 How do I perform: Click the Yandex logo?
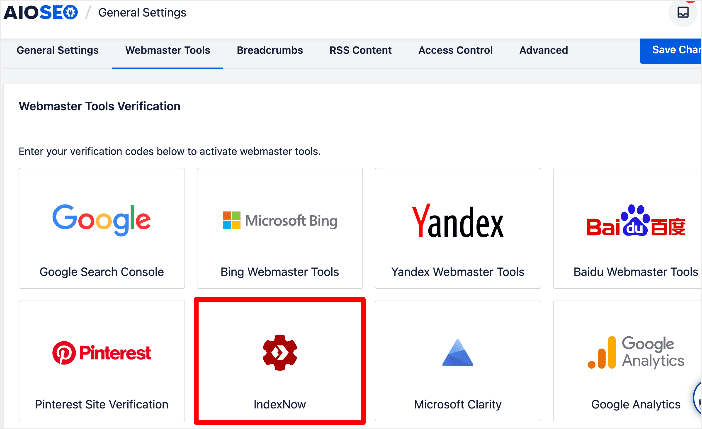pyautogui.click(x=458, y=221)
